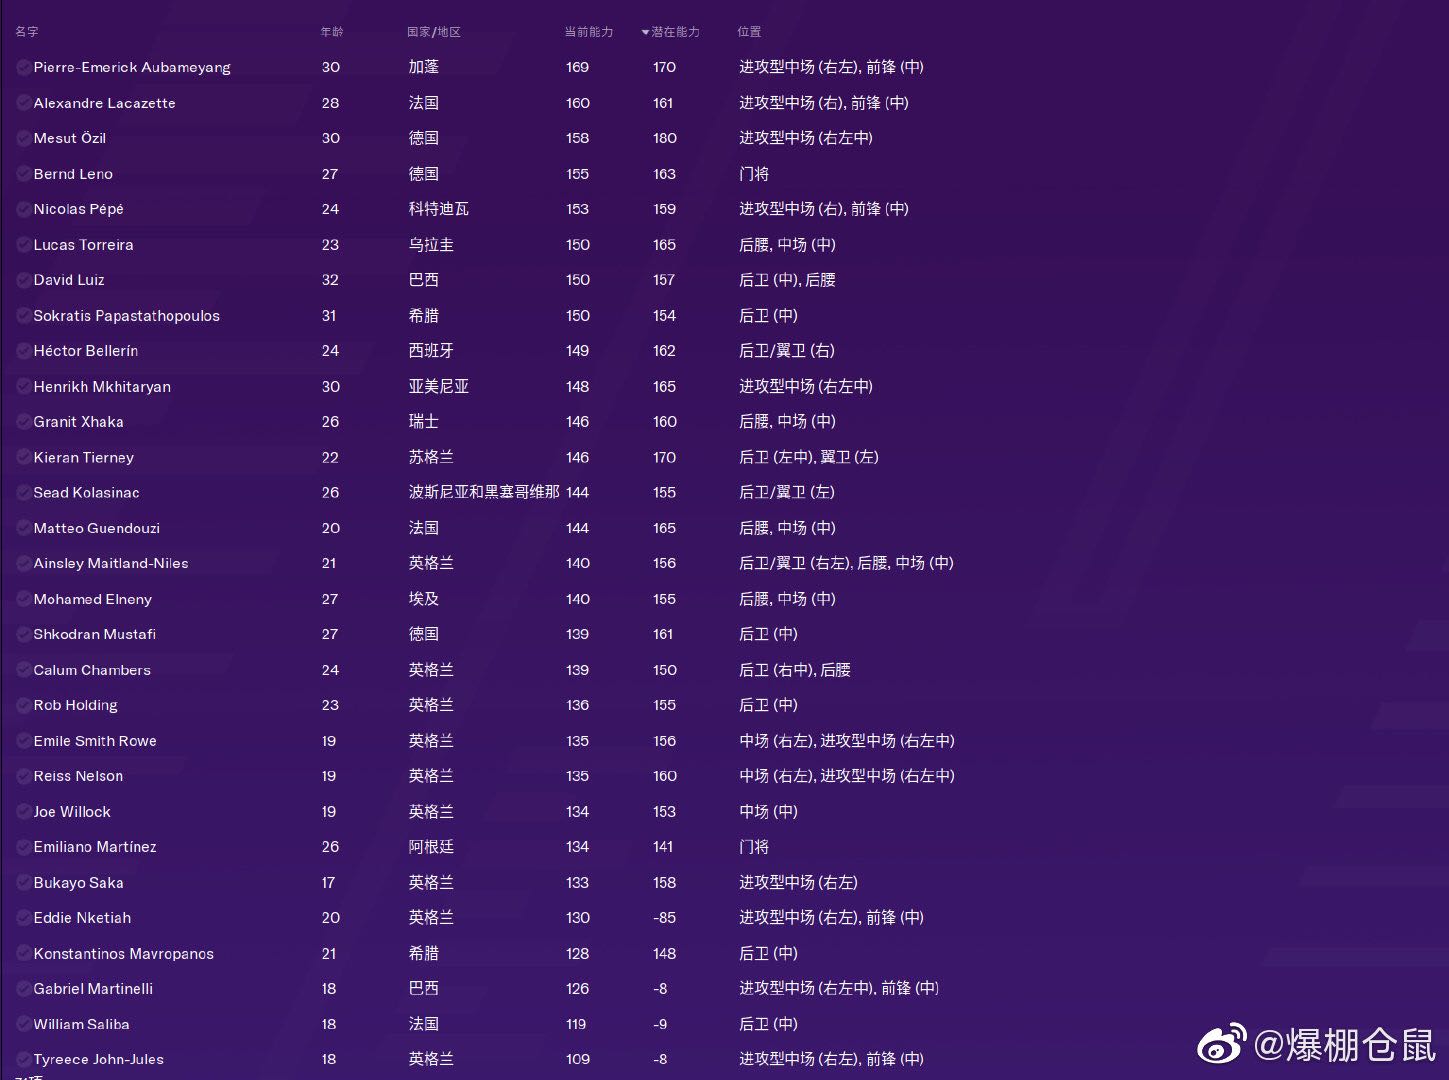Click the Rob Holding name
Screen dimensions: 1449x1080
point(75,705)
